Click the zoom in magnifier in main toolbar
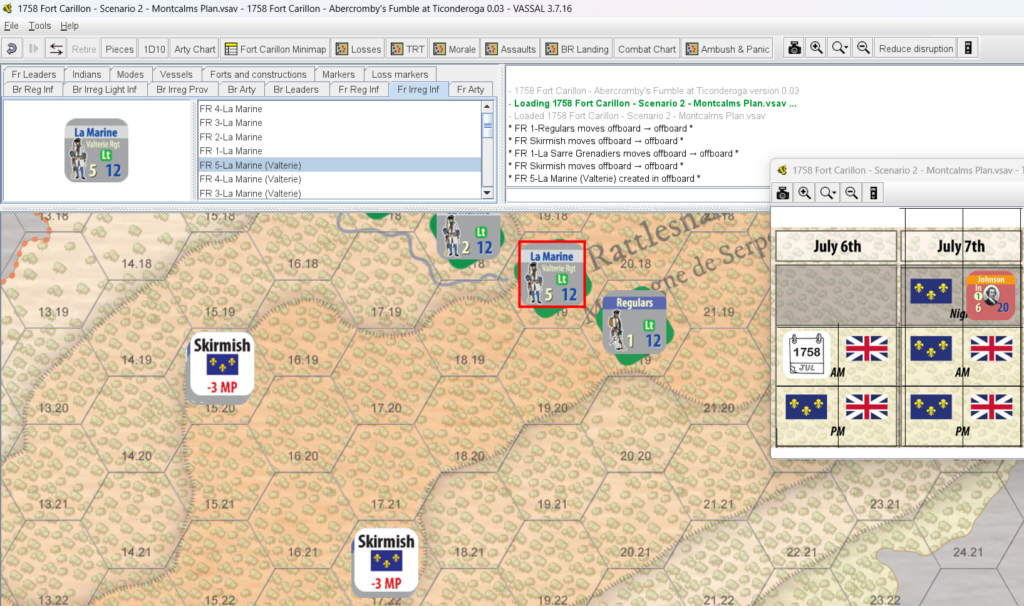Screen dimensions: 1024x606 816,48
